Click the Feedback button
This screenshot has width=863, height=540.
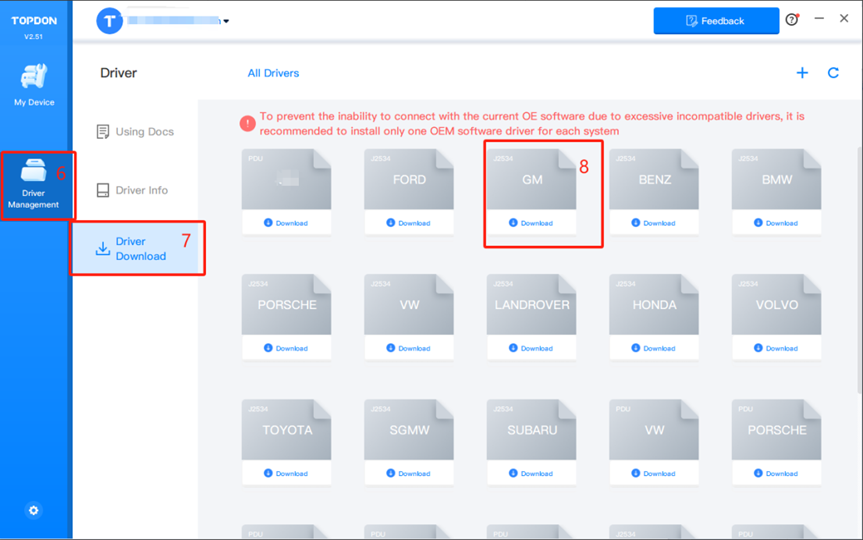[x=716, y=21]
